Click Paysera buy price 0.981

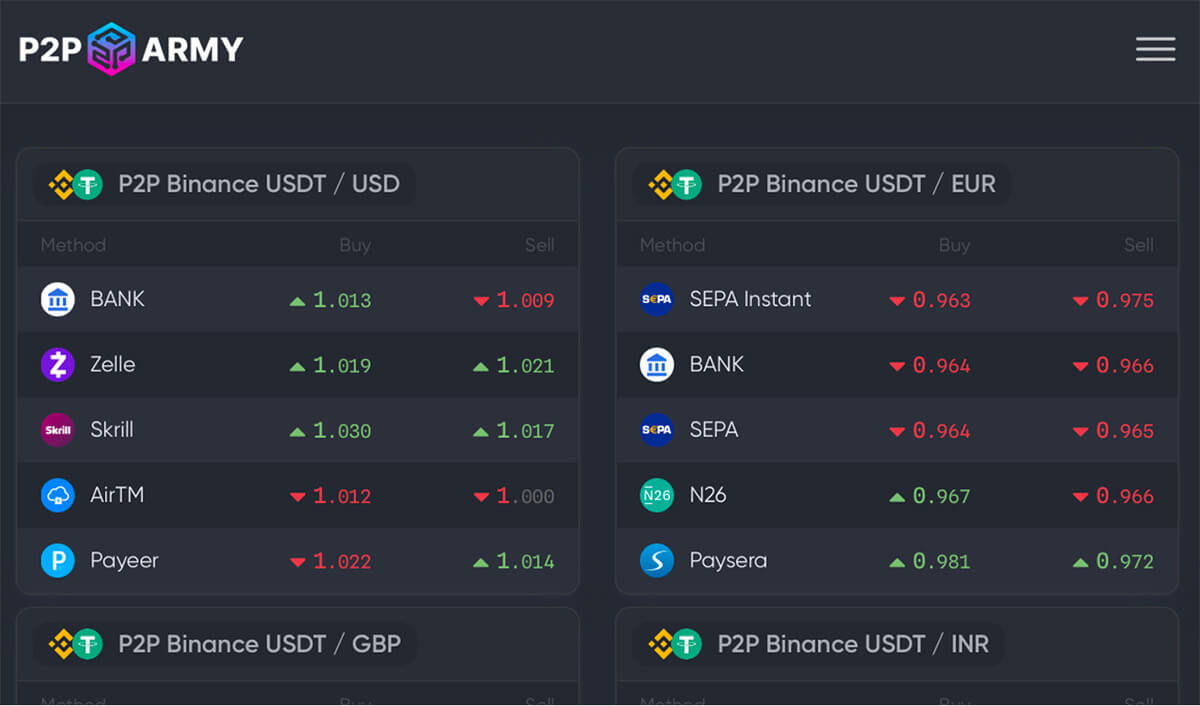941,561
